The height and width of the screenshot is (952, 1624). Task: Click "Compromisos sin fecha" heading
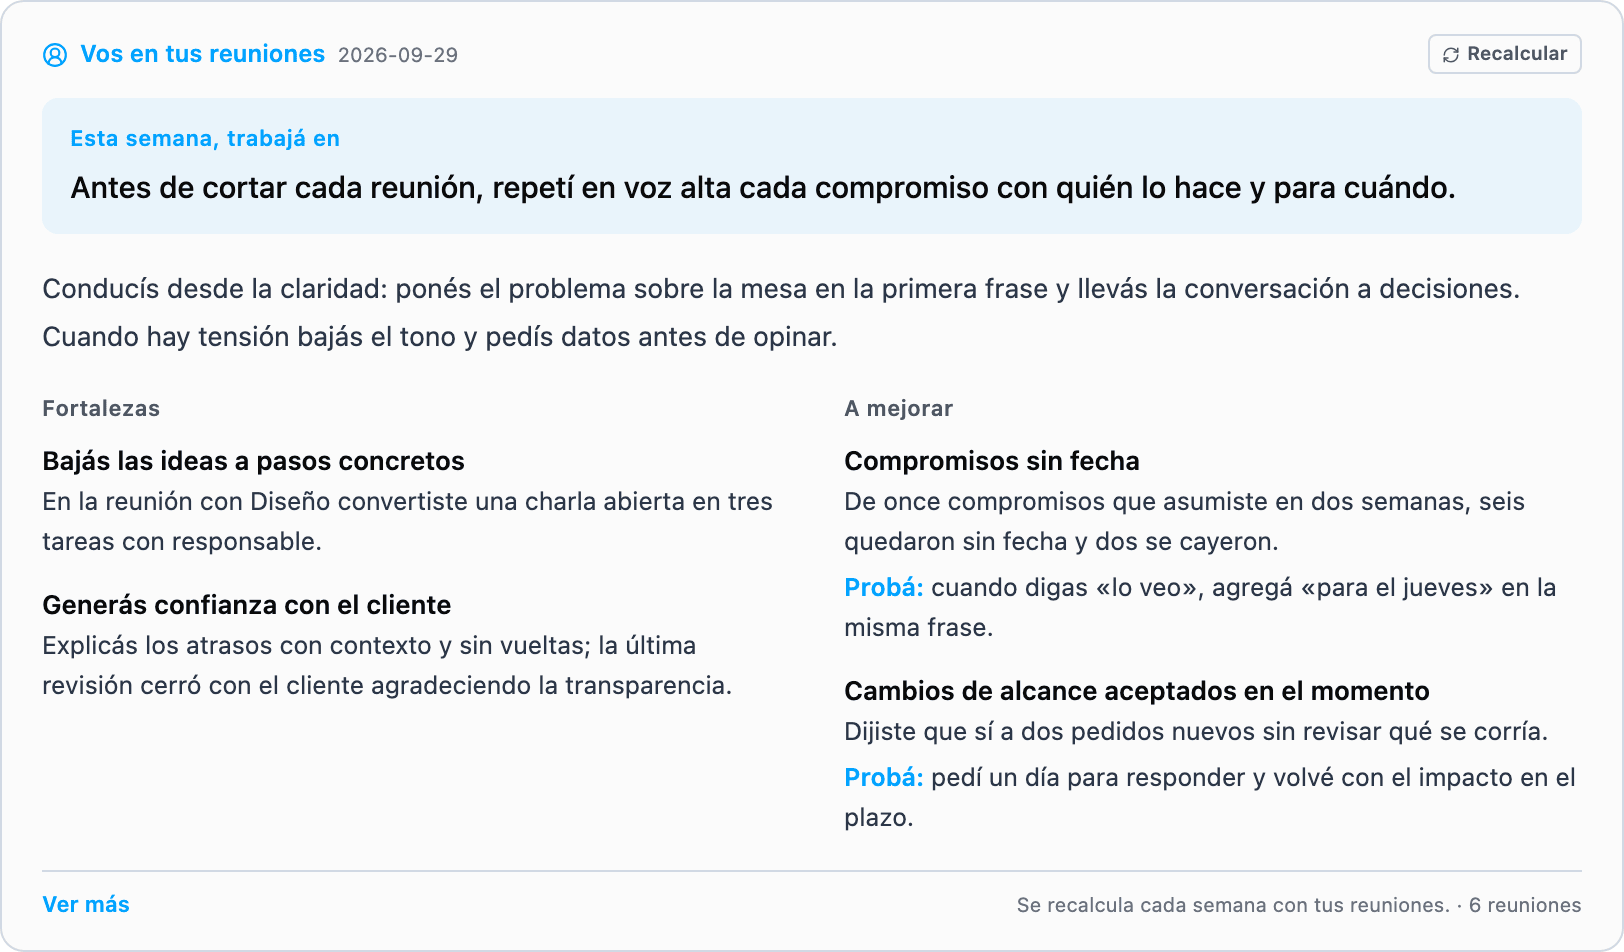point(992,461)
